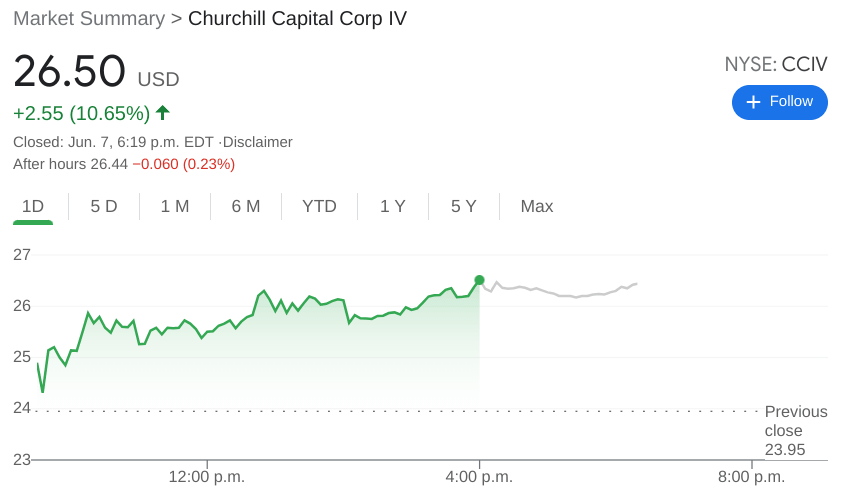This screenshot has width=851, height=503.
Task: Click the green up arrow icon
Action: (x=162, y=113)
